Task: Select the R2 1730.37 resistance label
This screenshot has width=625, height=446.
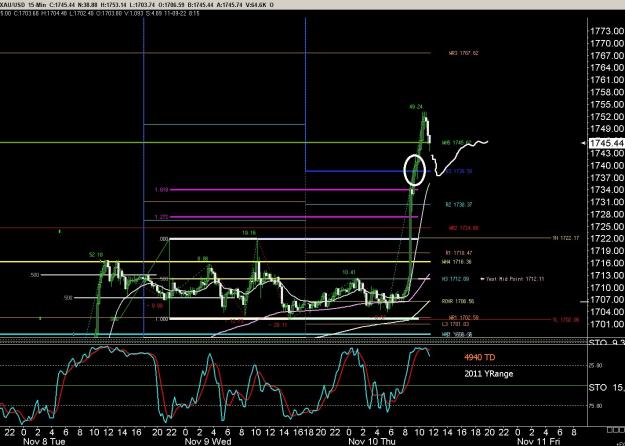Action: [x=459, y=204]
